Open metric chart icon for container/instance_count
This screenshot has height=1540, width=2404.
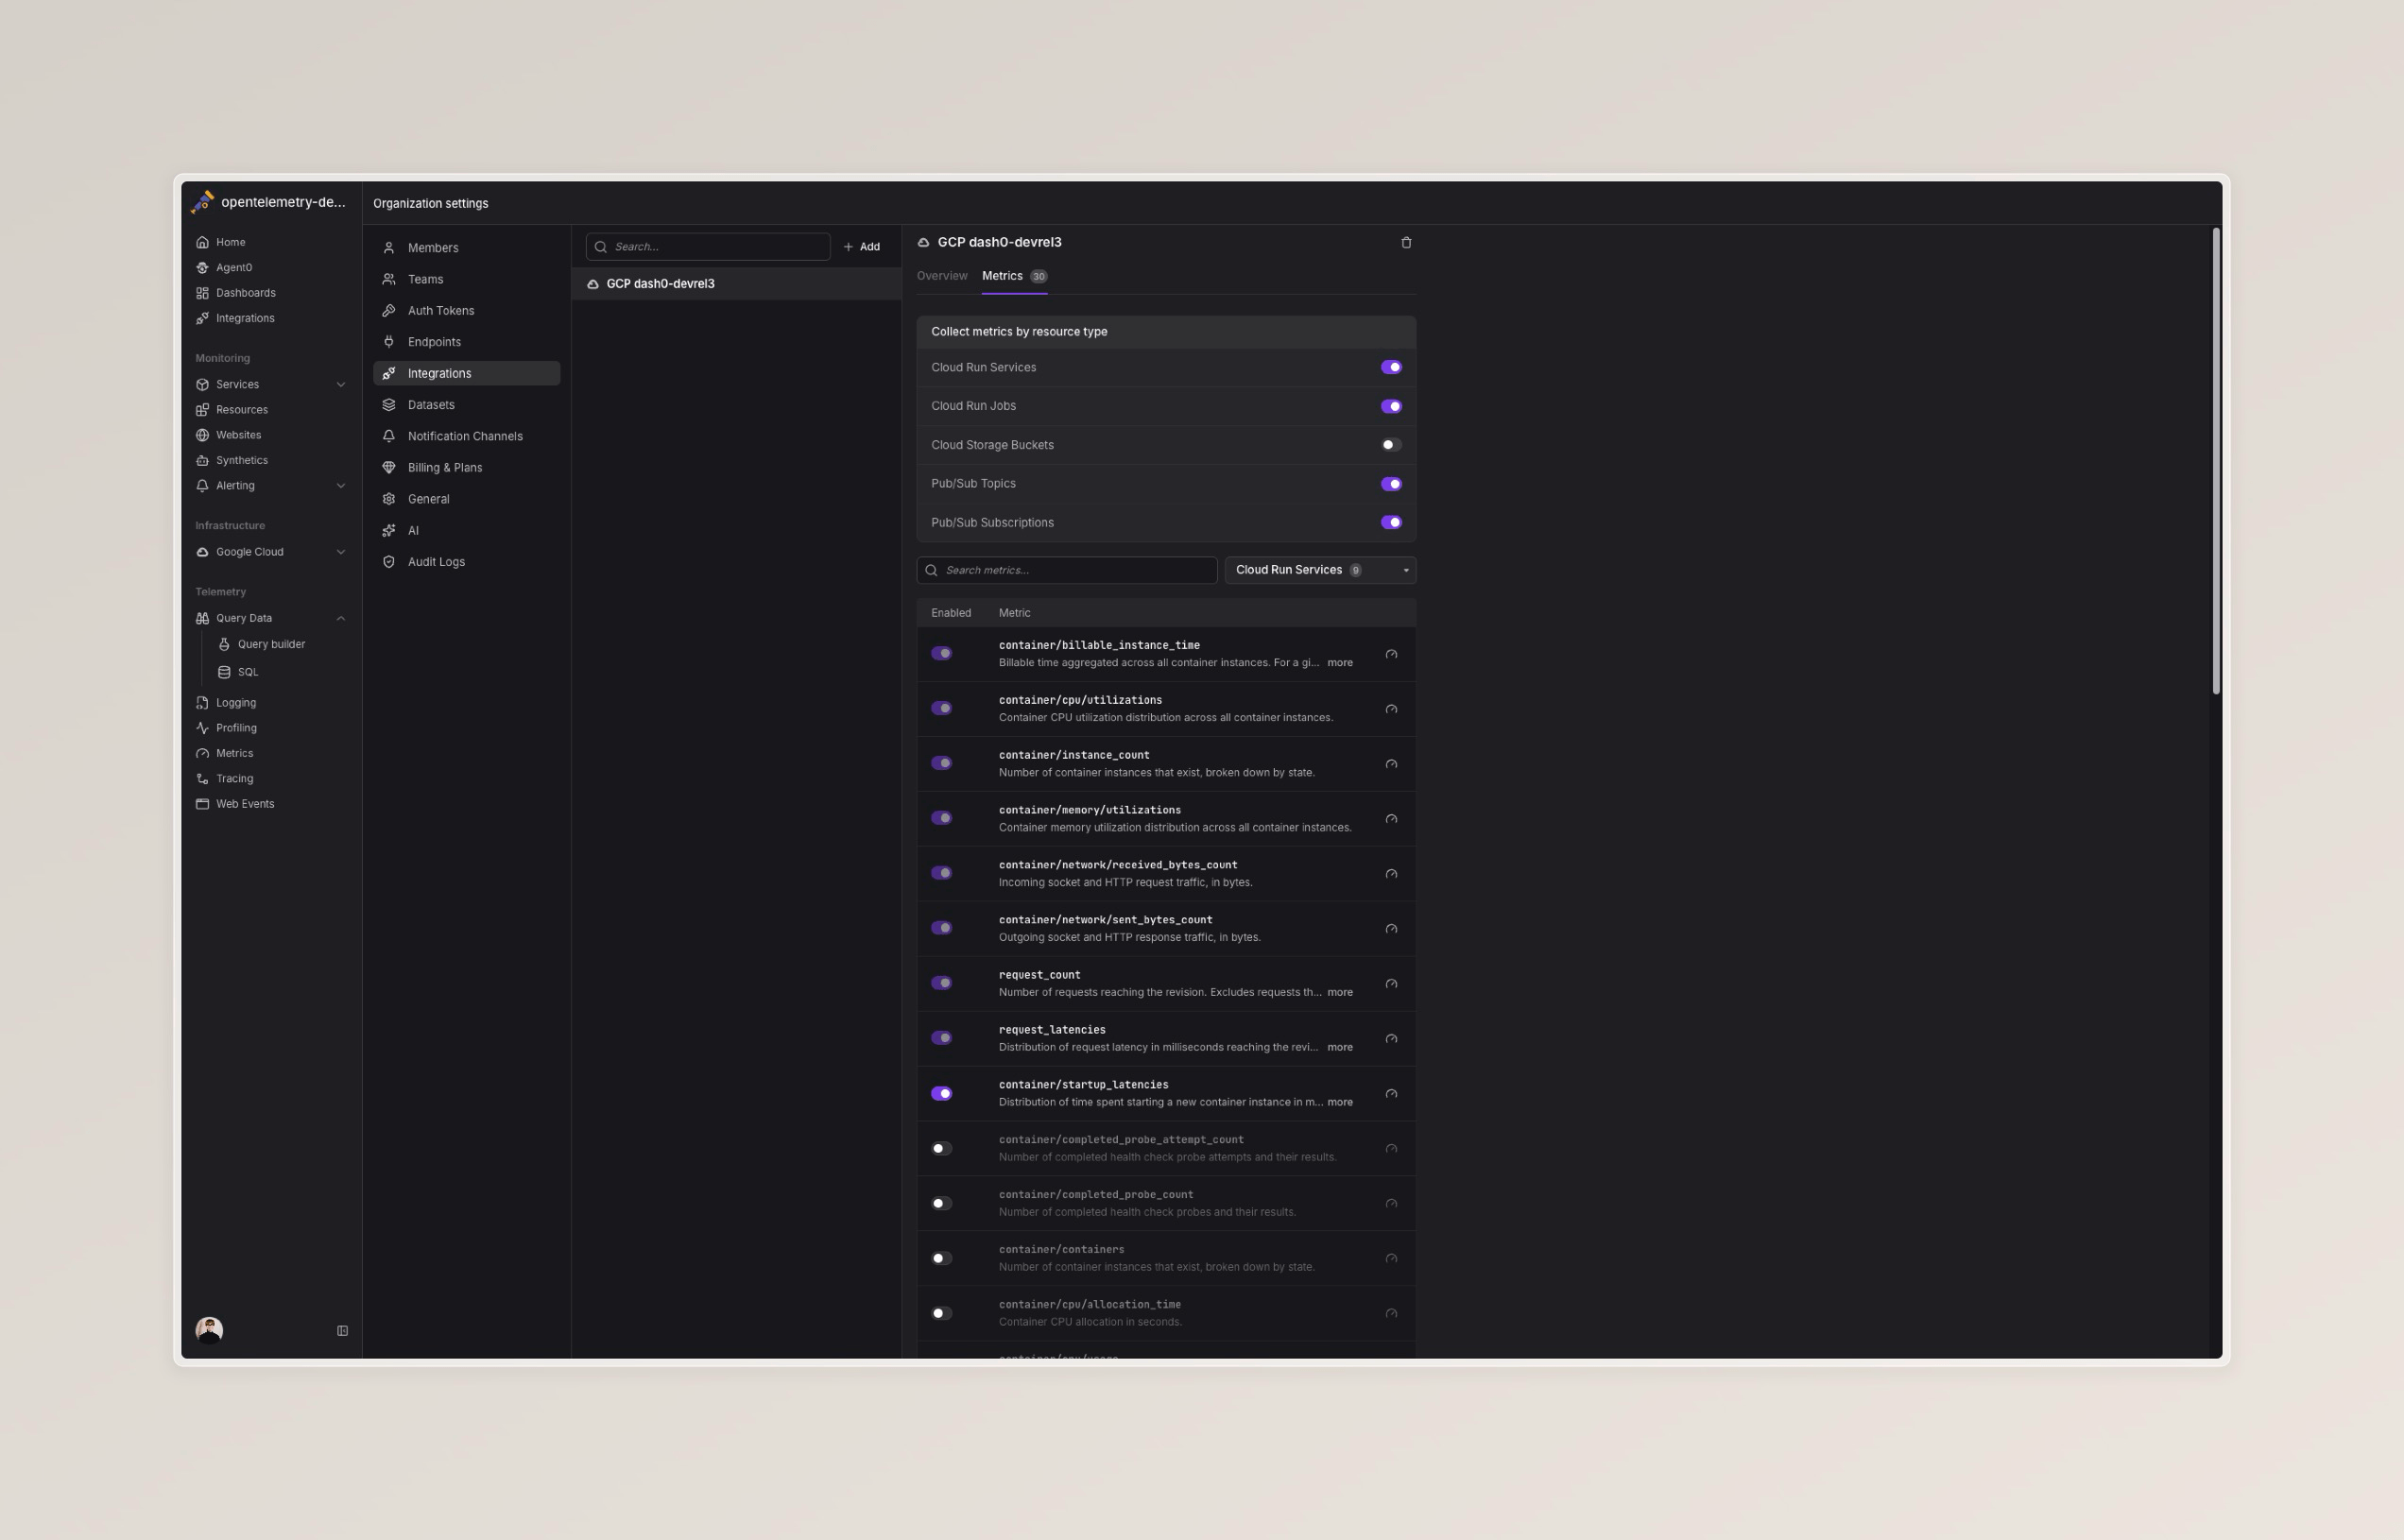point(1391,765)
